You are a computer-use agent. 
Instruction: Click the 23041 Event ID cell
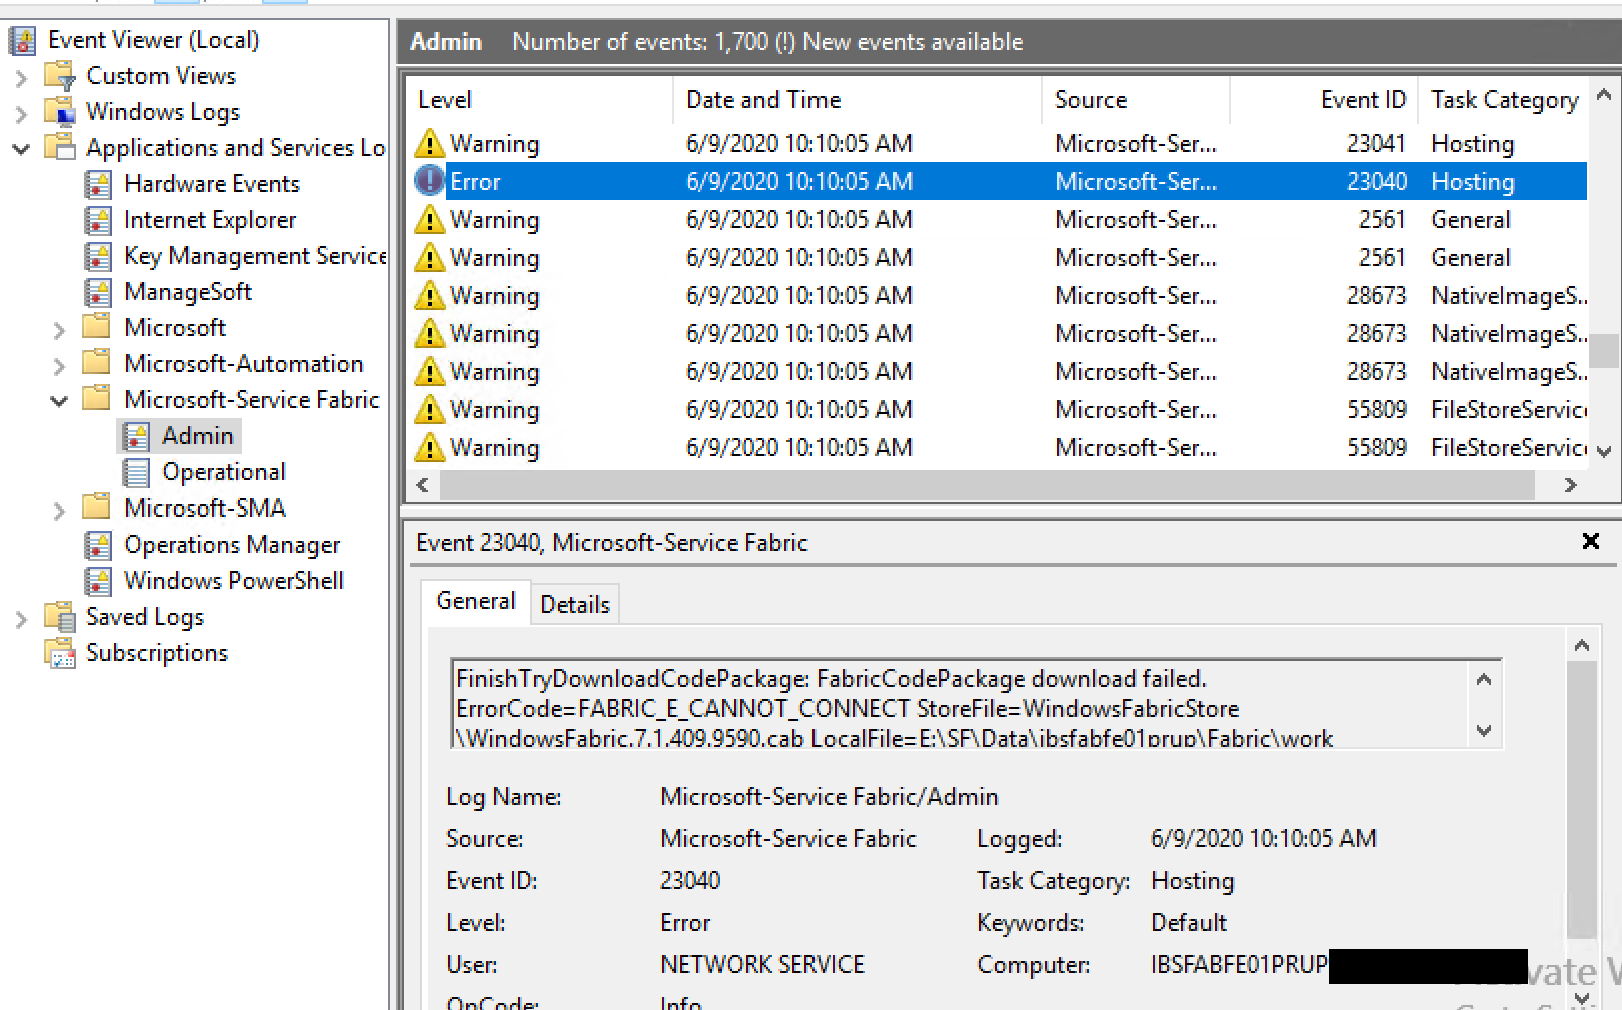1376,143
